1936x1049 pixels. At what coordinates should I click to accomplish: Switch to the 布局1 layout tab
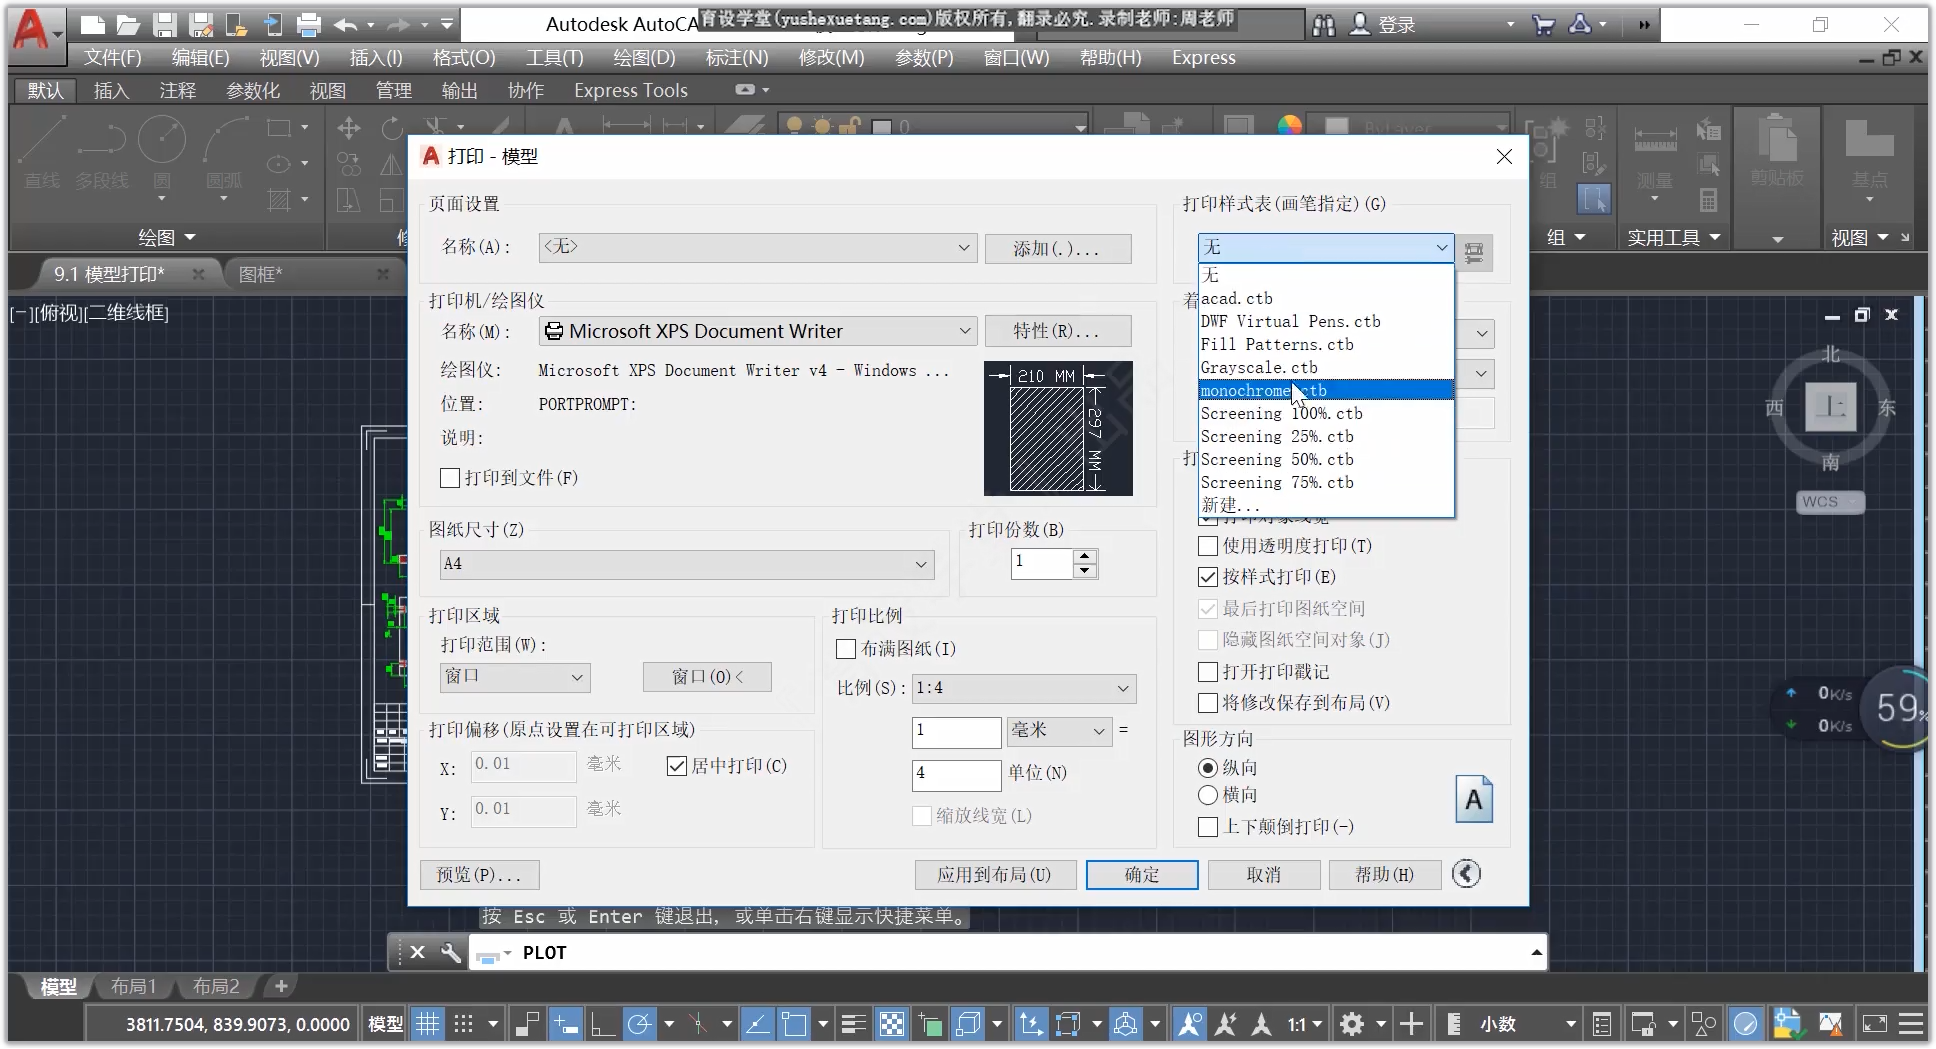(x=133, y=986)
